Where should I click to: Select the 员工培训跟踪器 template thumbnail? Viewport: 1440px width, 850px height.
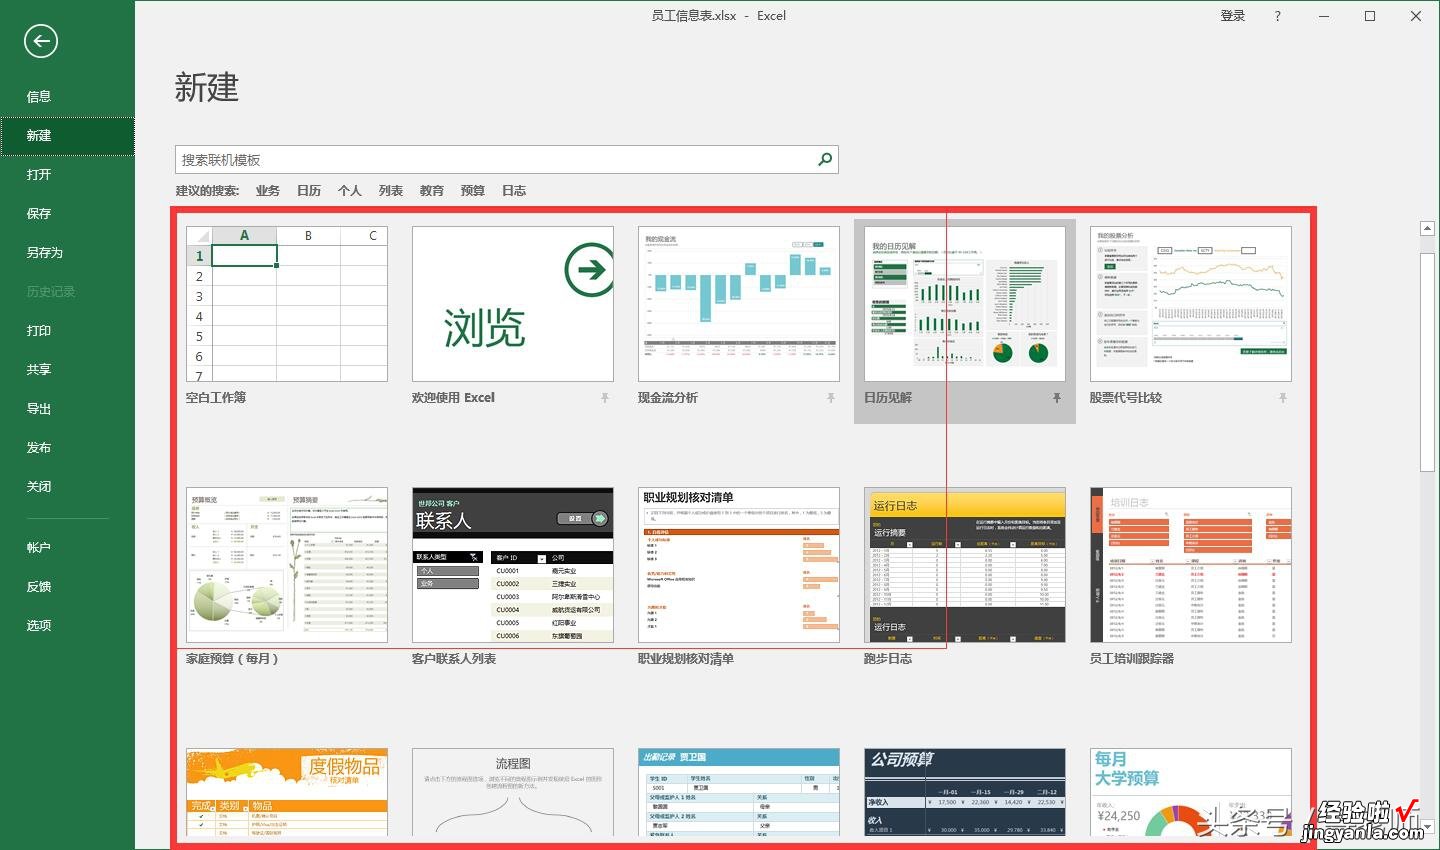(1191, 565)
